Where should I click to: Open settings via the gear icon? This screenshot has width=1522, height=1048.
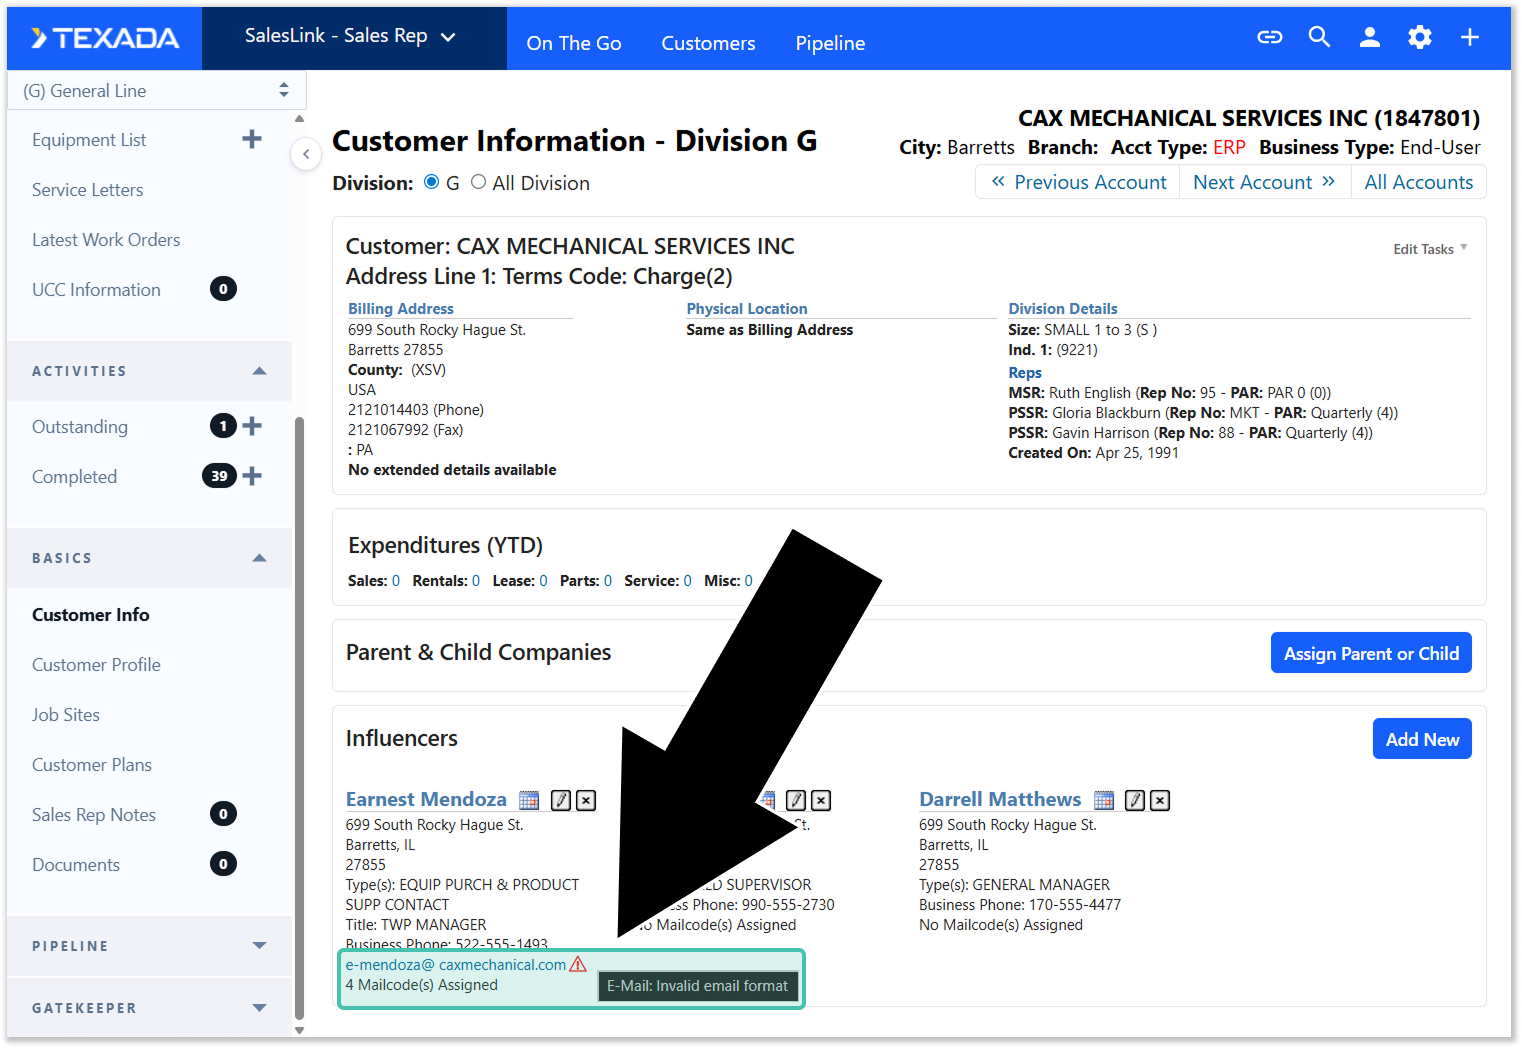click(x=1419, y=38)
